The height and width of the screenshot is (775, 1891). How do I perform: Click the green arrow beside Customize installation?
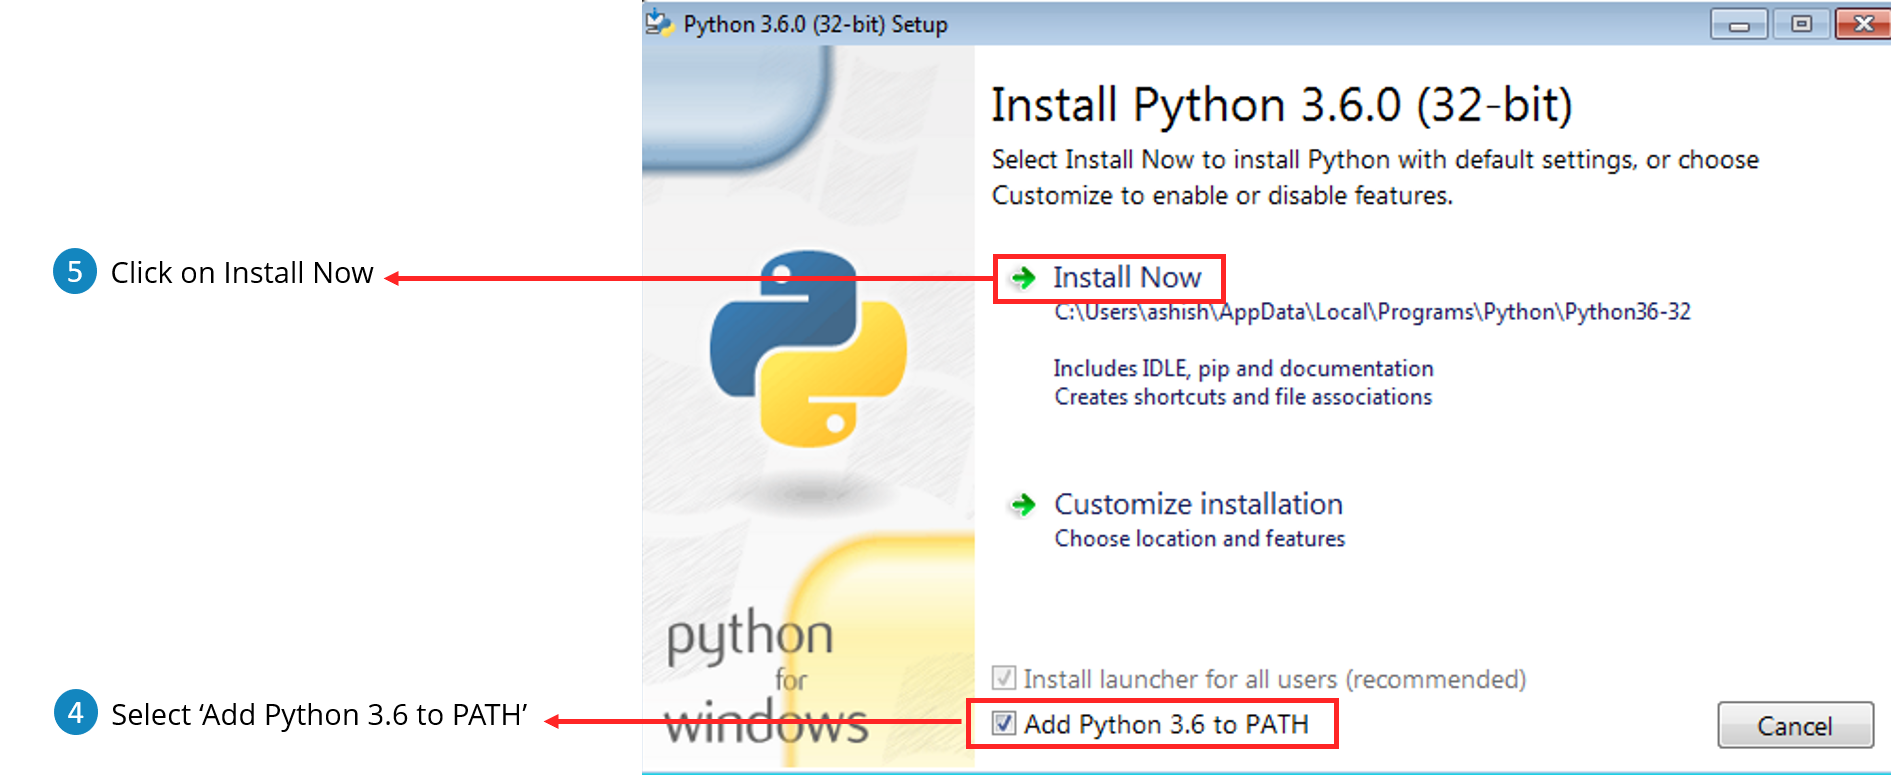1023,505
